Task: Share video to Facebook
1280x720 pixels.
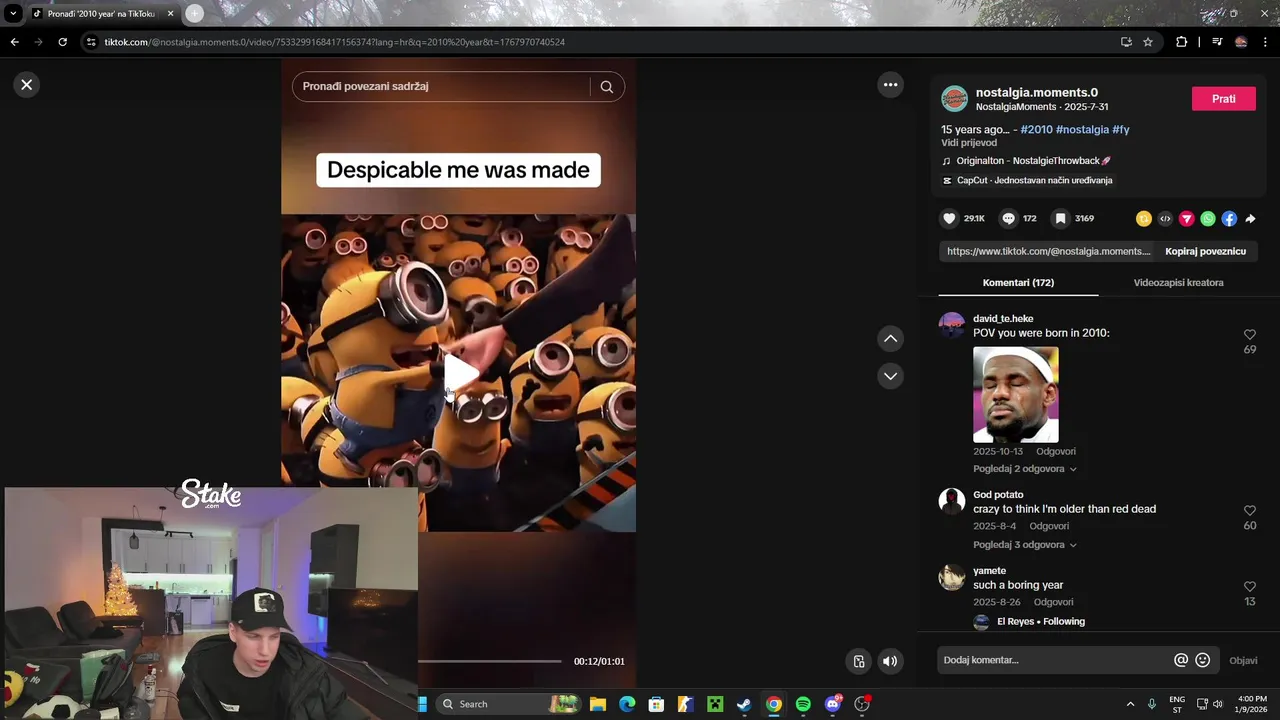Action: [x=1229, y=218]
